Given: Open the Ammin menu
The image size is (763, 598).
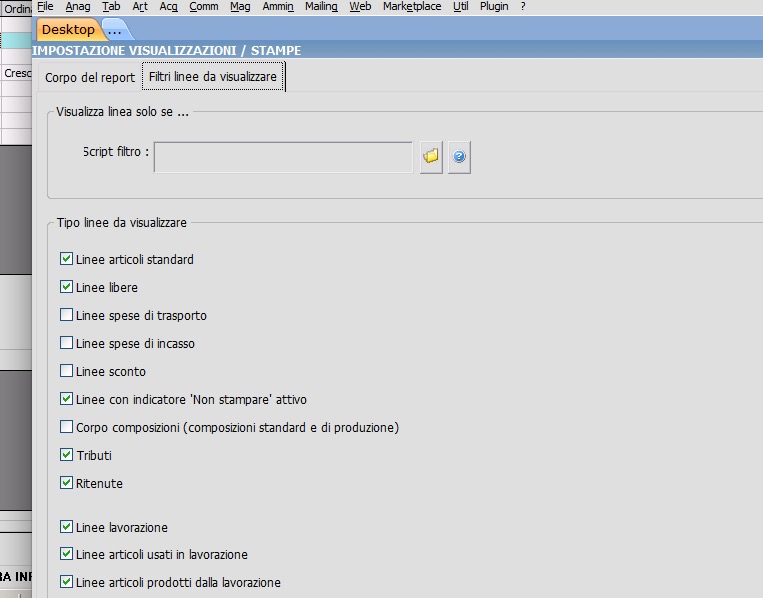Looking at the screenshot, I should [x=278, y=6].
